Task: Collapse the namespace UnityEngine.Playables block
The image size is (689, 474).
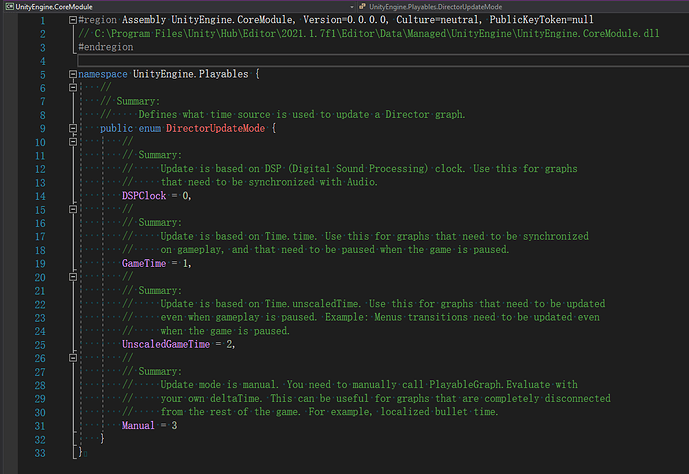Action: (x=72, y=75)
